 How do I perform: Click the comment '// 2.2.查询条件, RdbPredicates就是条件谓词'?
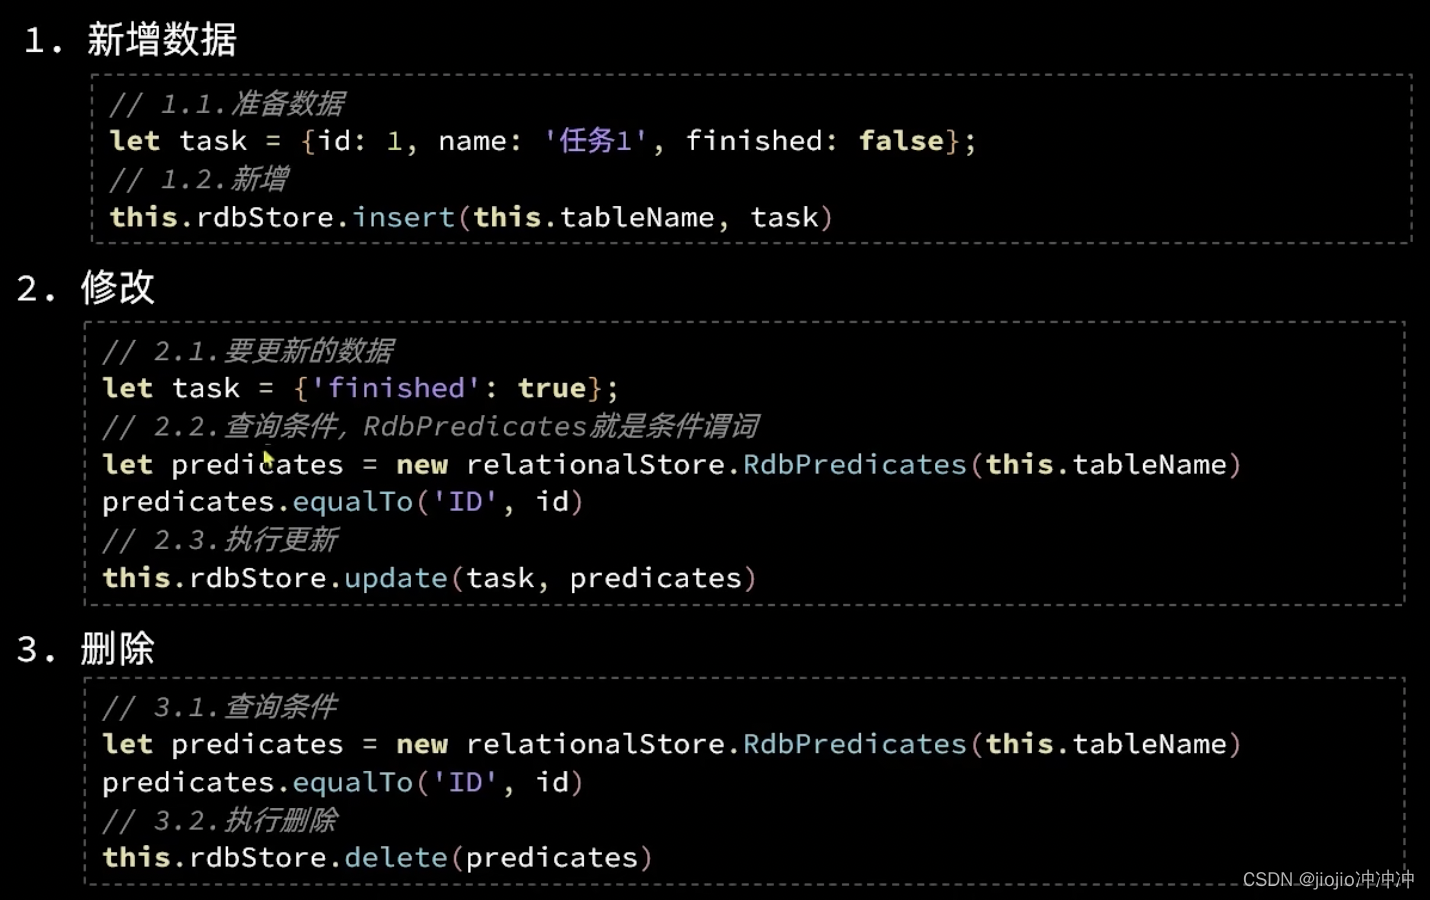(430, 427)
